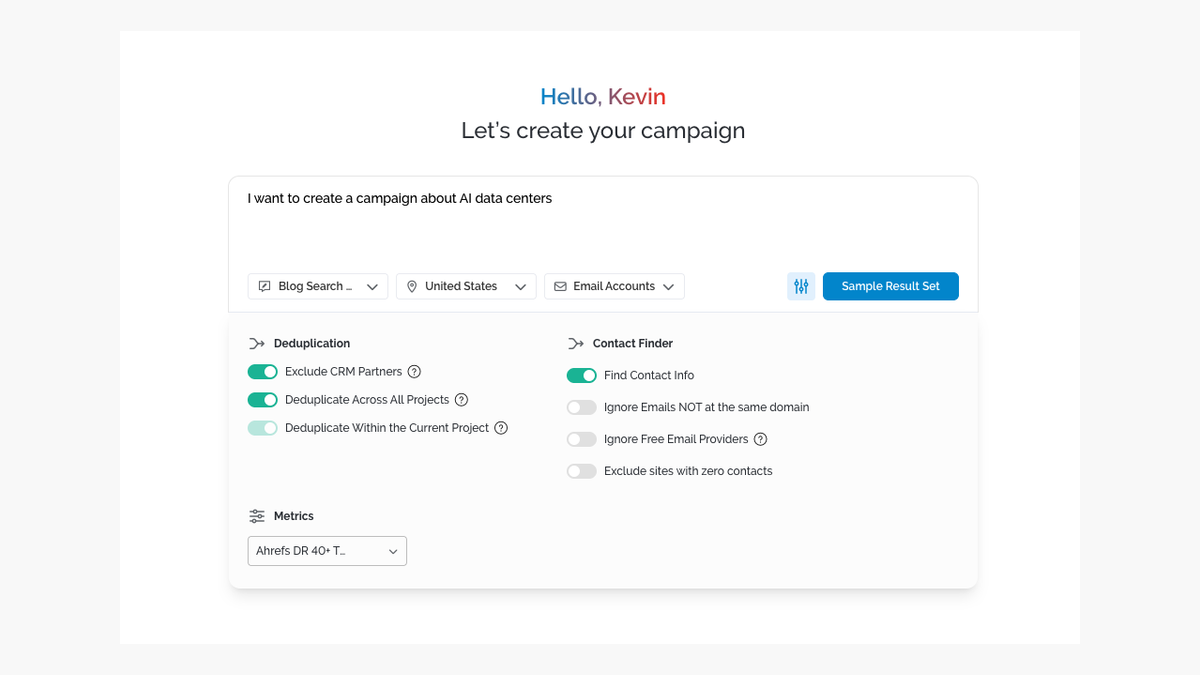Click the Sample Result Set button
This screenshot has height=675, width=1200.
890,286
